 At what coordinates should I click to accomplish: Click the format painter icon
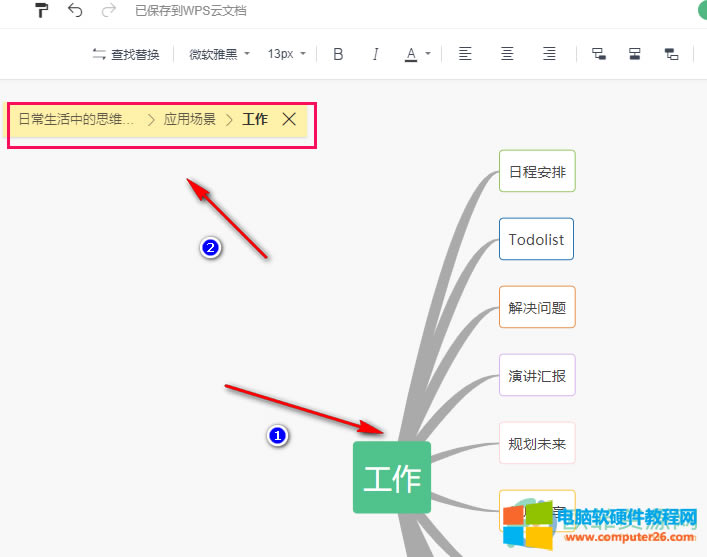tap(41, 11)
